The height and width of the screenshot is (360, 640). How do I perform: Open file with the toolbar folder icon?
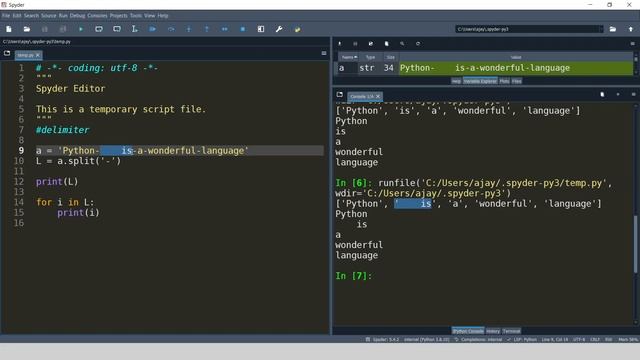(x=27, y=29)
